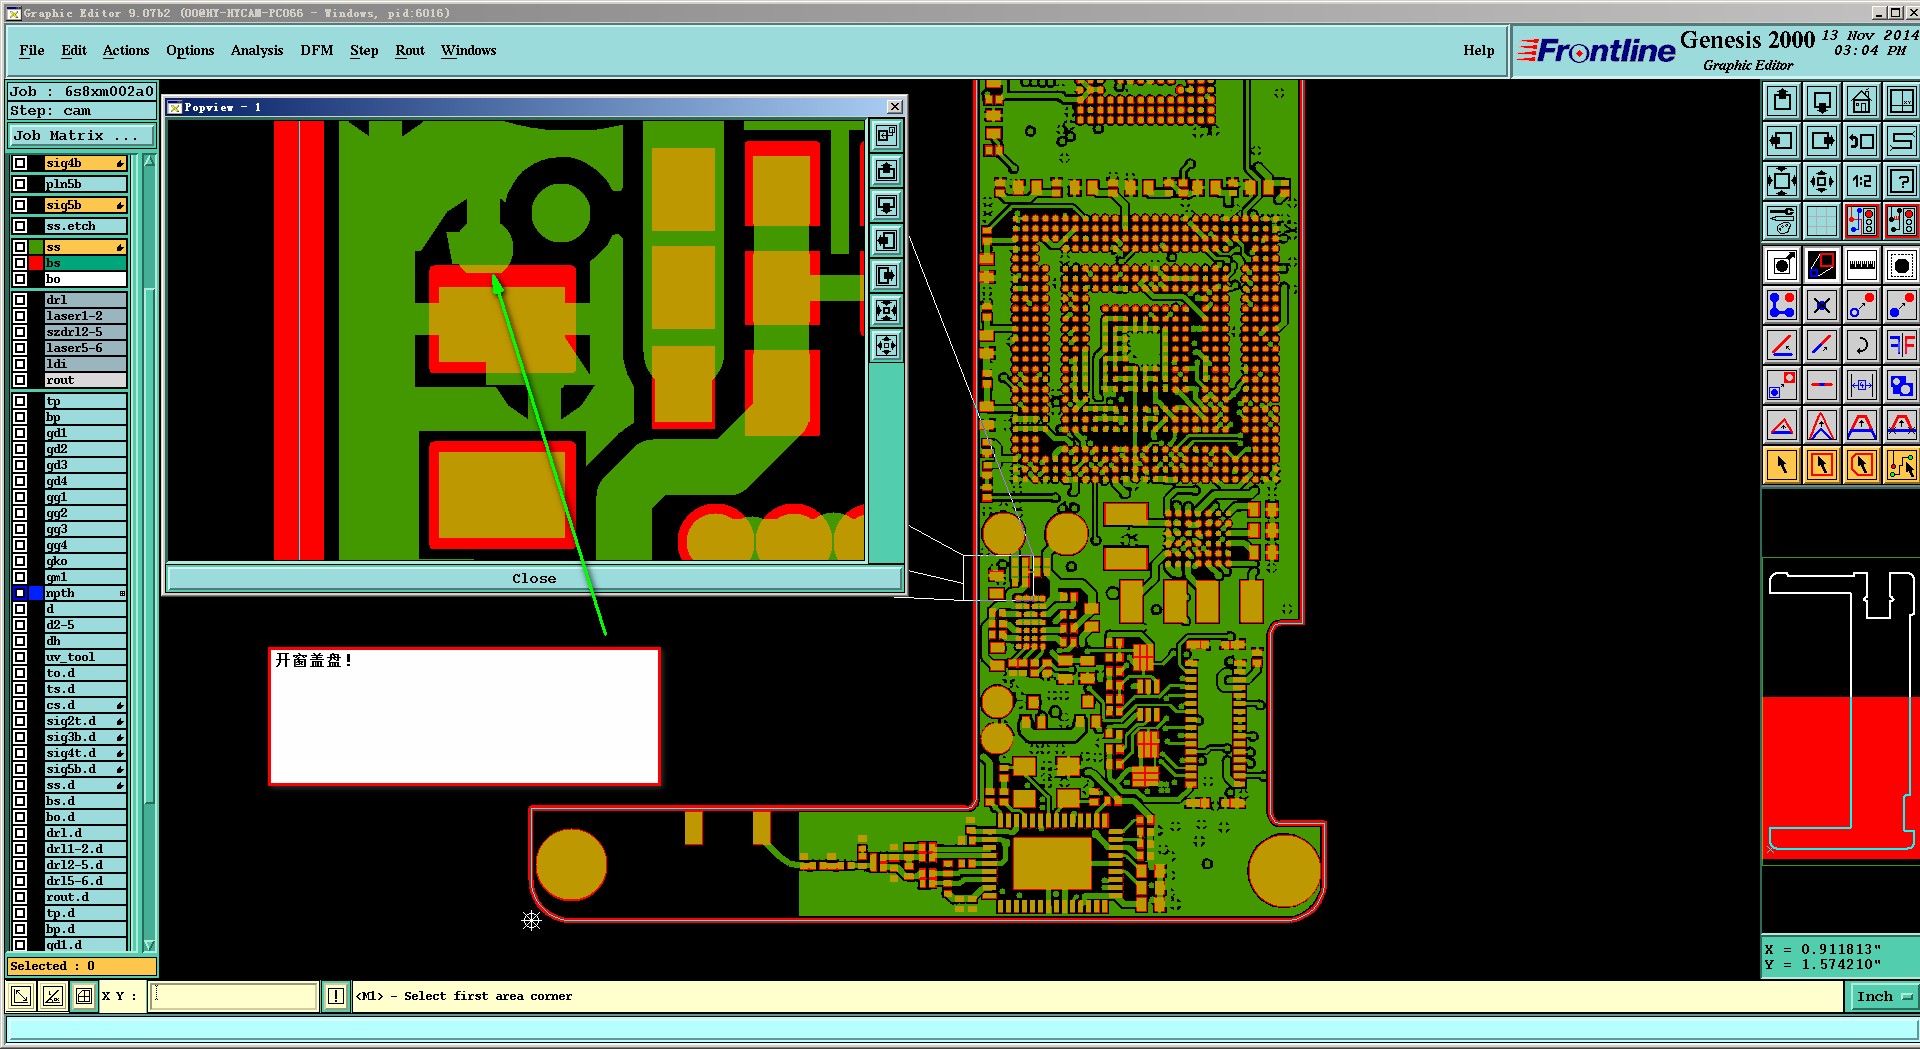The width and height of the screenshot is (1920, 1049).
Task: Choose the single arrow select tool
Action: click(x=1782, y=465)
